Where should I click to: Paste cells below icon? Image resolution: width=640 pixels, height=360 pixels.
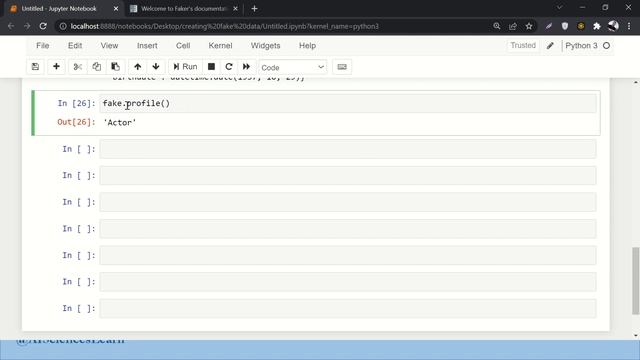116,67
